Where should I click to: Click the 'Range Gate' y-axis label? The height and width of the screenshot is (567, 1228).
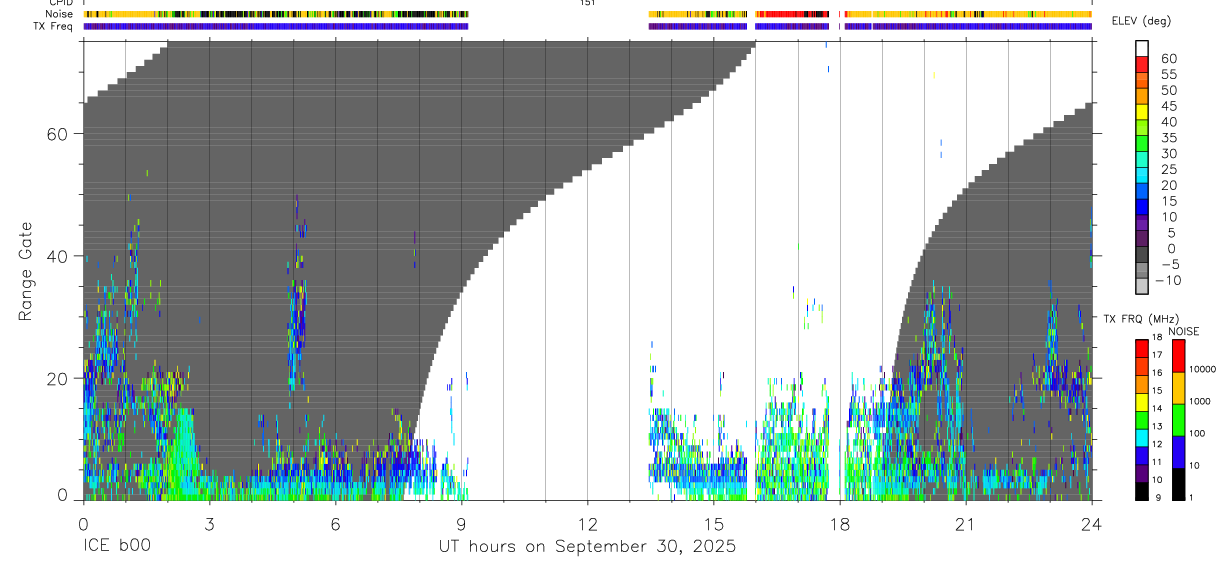coord(25,270)
